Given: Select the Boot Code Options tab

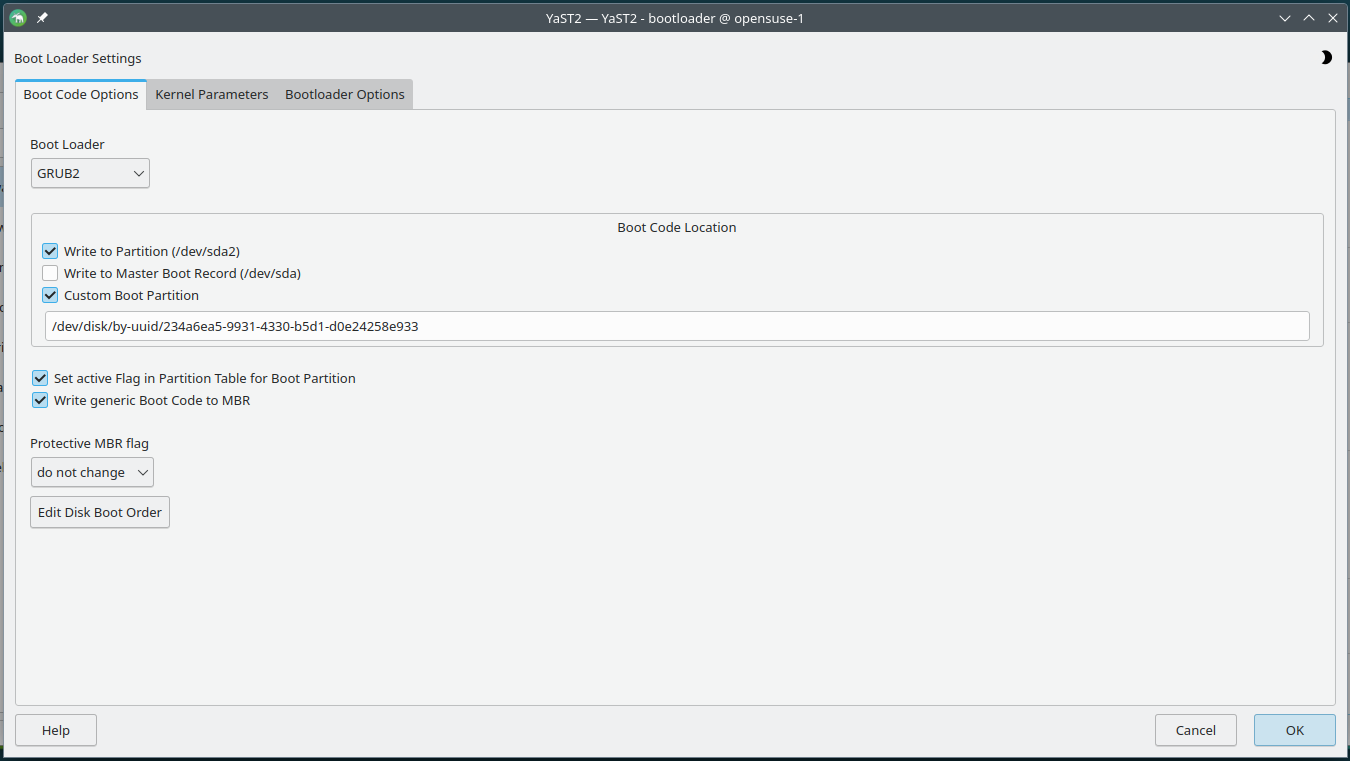Looking at the screenshot, I should (x=81, y=95).
